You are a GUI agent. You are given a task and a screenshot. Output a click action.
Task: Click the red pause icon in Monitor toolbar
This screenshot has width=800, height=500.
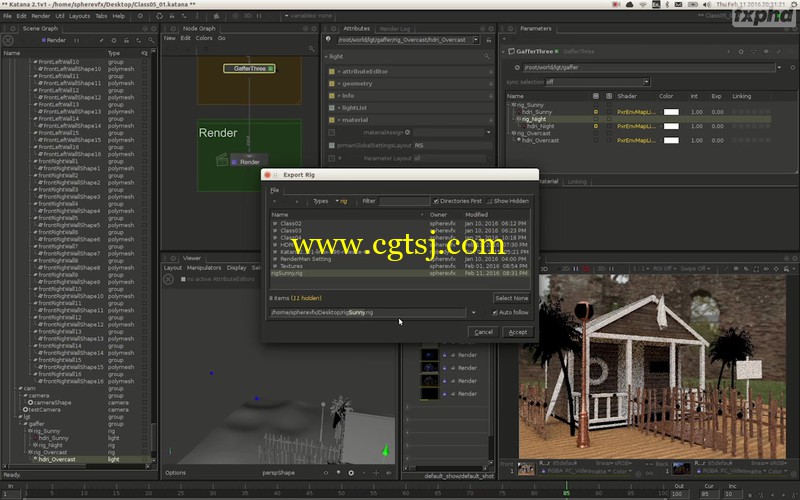(586, 269)
